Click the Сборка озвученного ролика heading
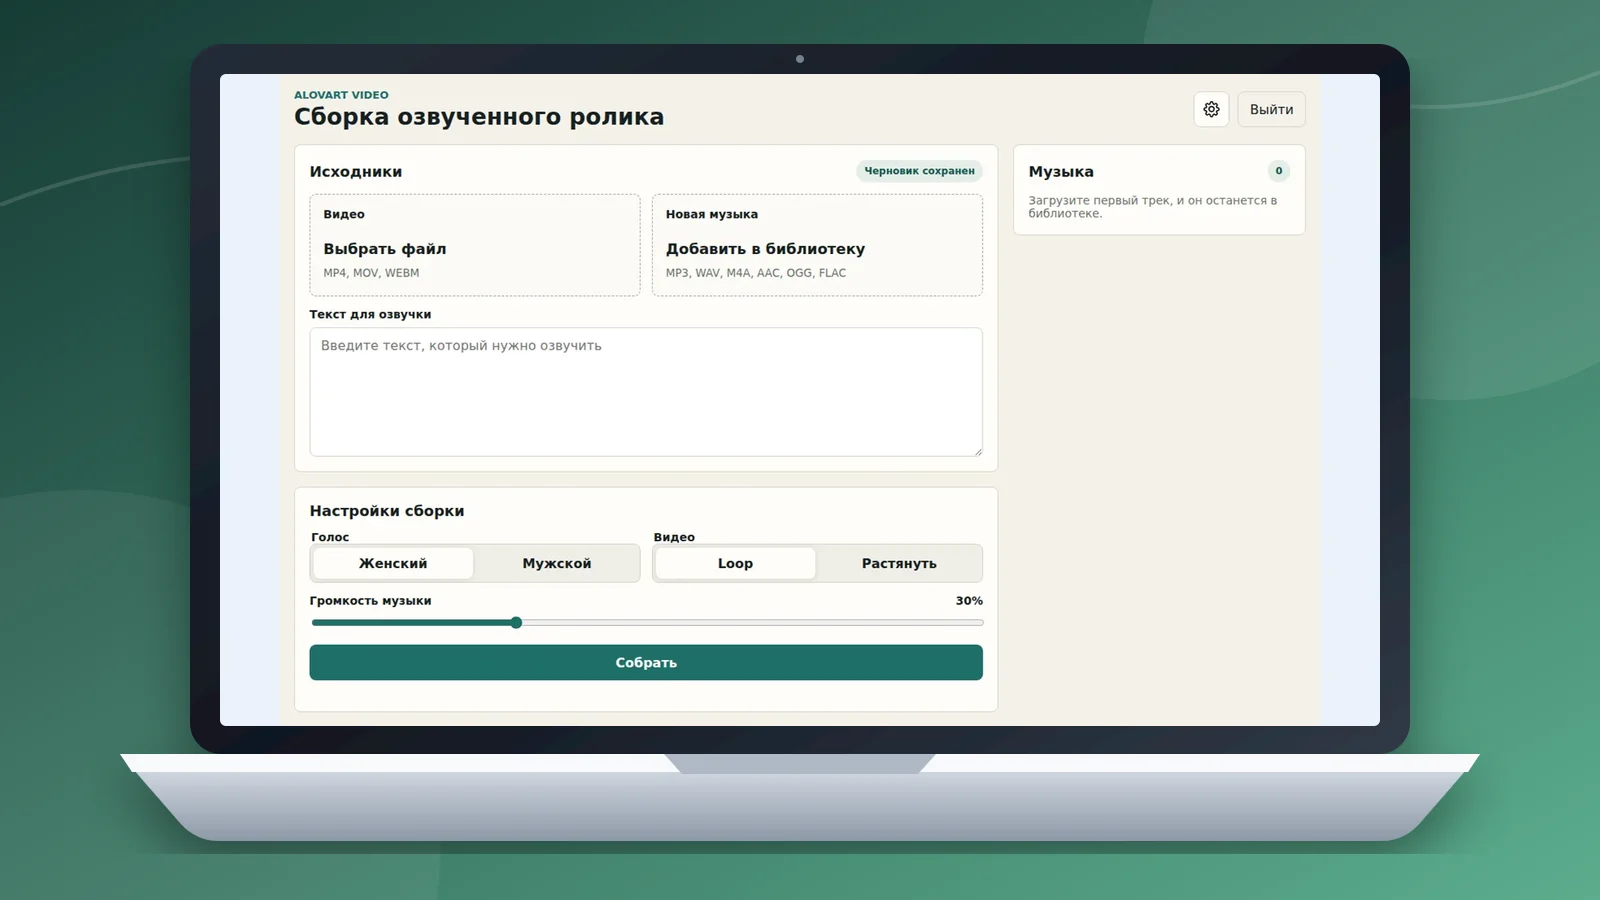The width and height of the screenshot is (1600, 900). click(x=479, y=117)
